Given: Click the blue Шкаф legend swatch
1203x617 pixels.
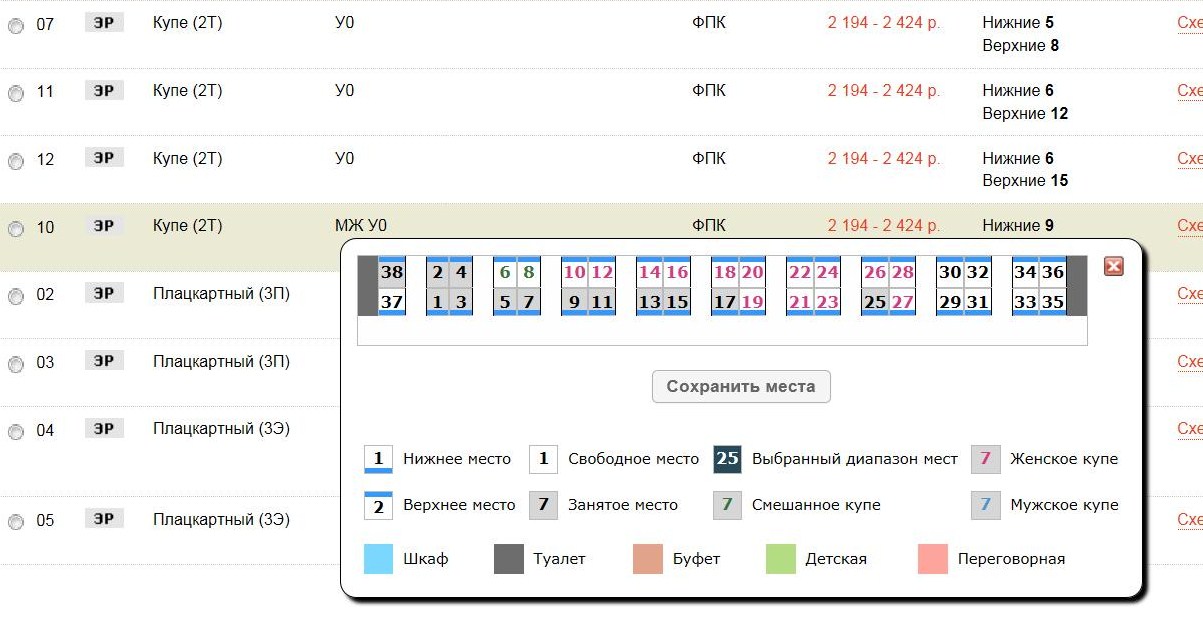Looking at the screenshot, I should click(379, 559).
